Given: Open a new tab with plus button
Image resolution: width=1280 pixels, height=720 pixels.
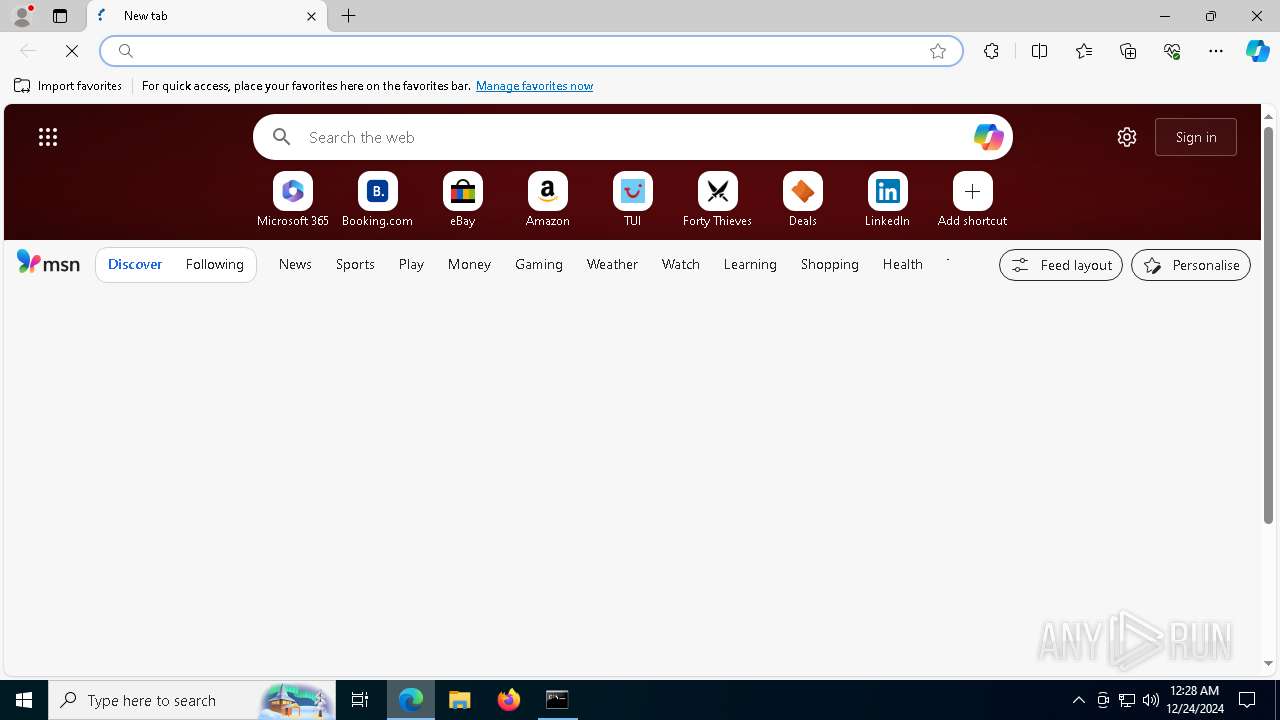Looking at the screenshot, I should [349, 16].
